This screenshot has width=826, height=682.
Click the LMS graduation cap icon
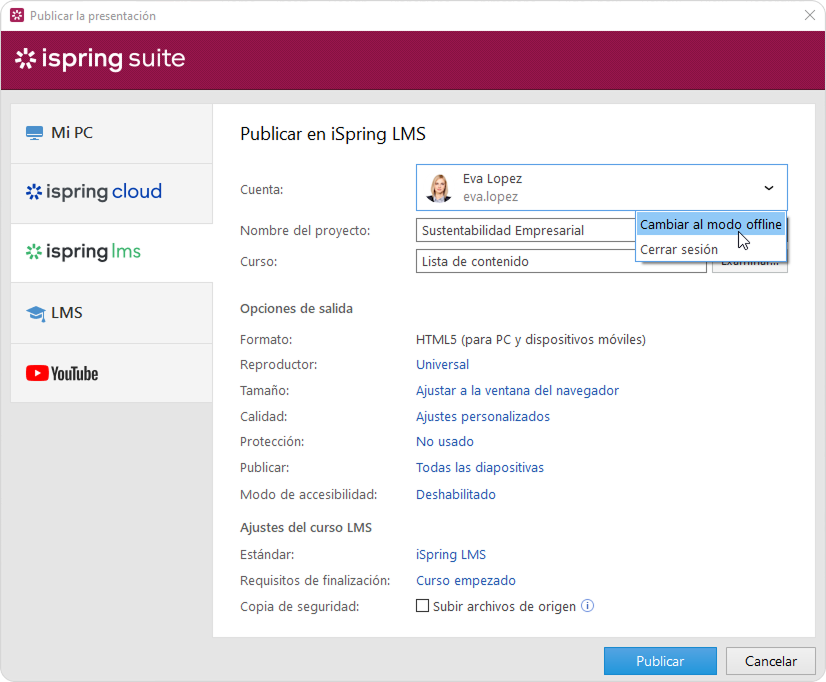point(36,313)
